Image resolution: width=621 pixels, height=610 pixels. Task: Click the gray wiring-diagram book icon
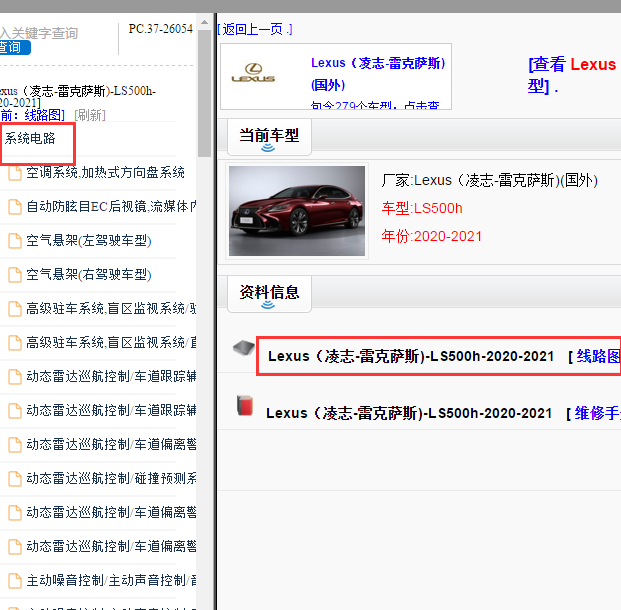tap(244, 348)
